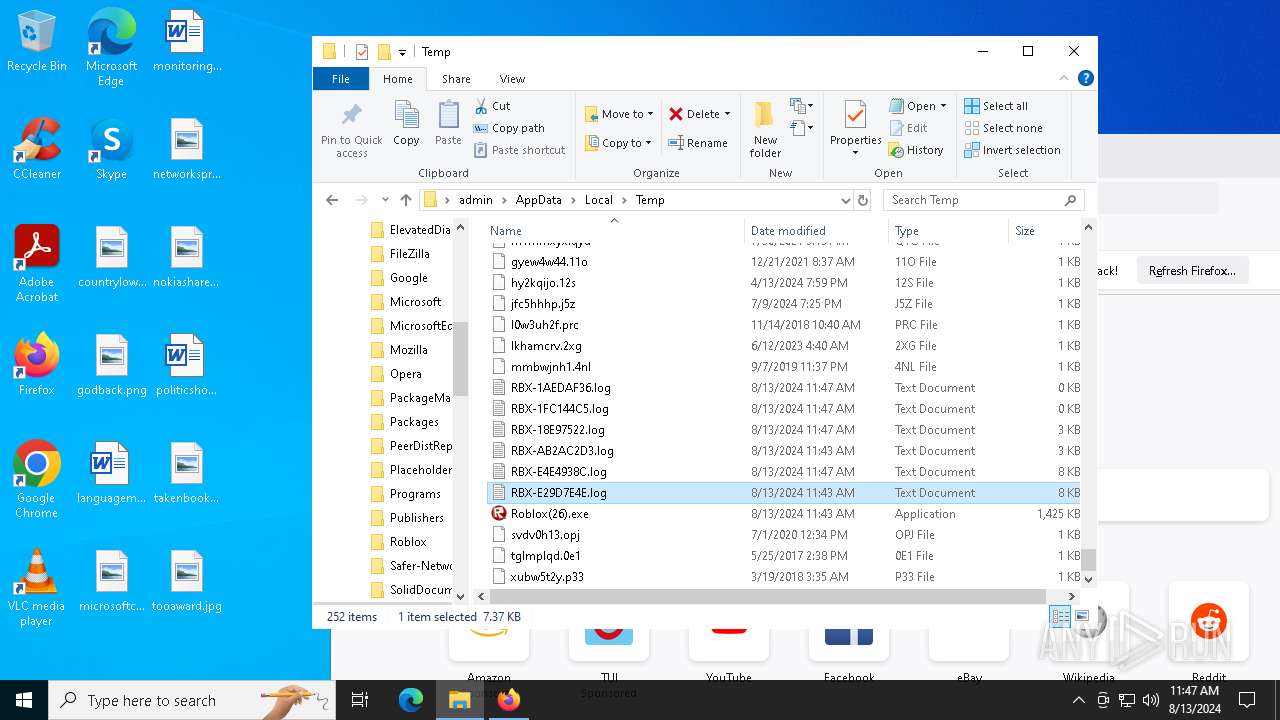Click Edit in Open group

[x=908, y=128]
